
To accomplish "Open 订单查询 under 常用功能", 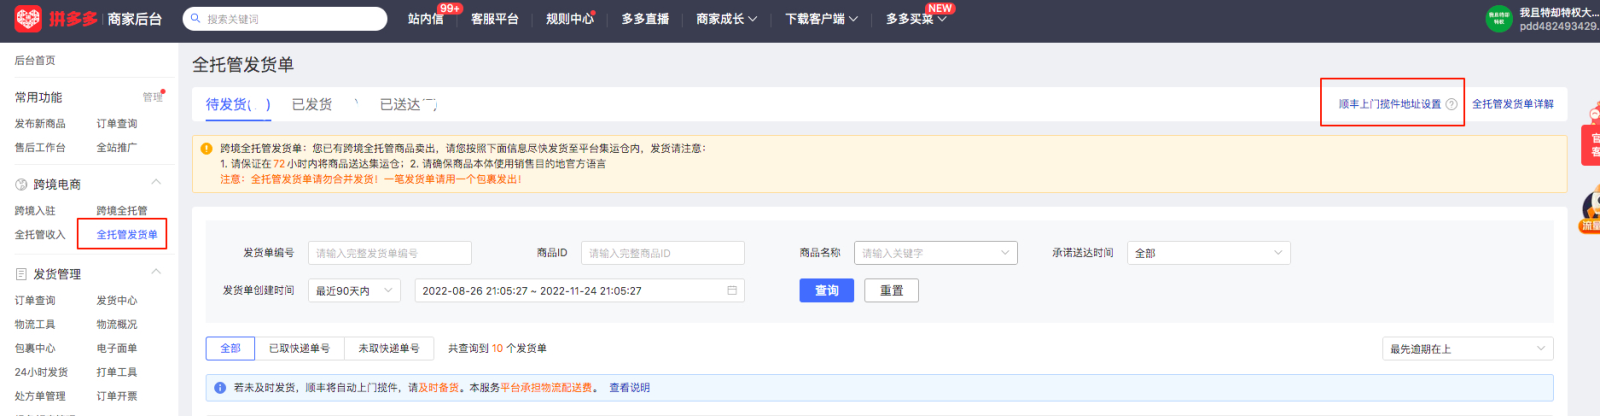I will tap(117, 124).
